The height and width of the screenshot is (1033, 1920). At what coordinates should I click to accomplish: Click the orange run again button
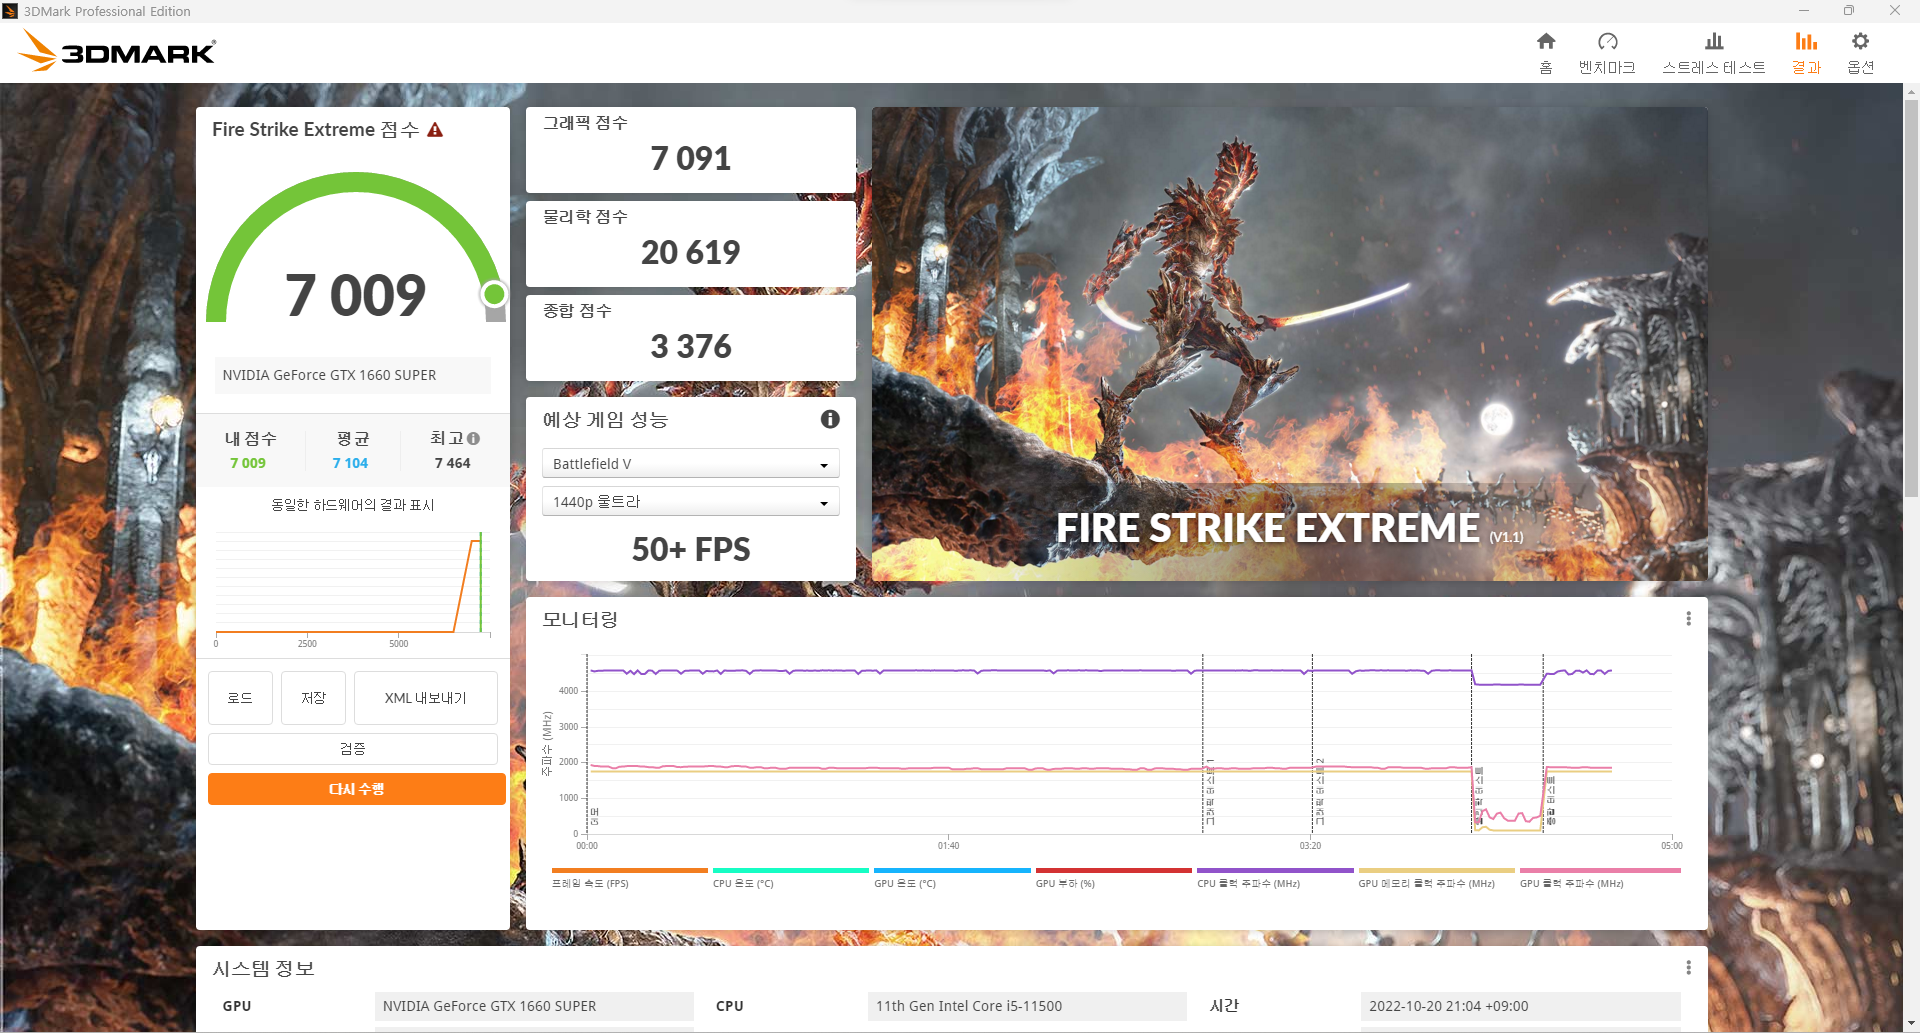[x=356, y=789]
